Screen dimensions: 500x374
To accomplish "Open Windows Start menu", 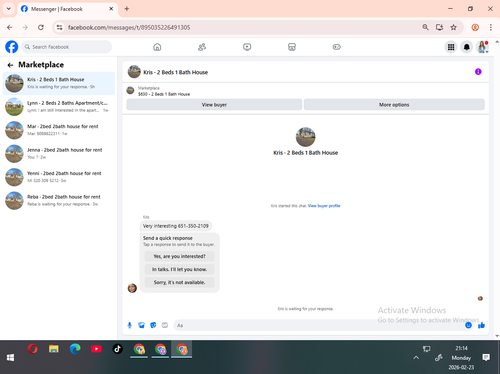I will [x=10, y=358].
